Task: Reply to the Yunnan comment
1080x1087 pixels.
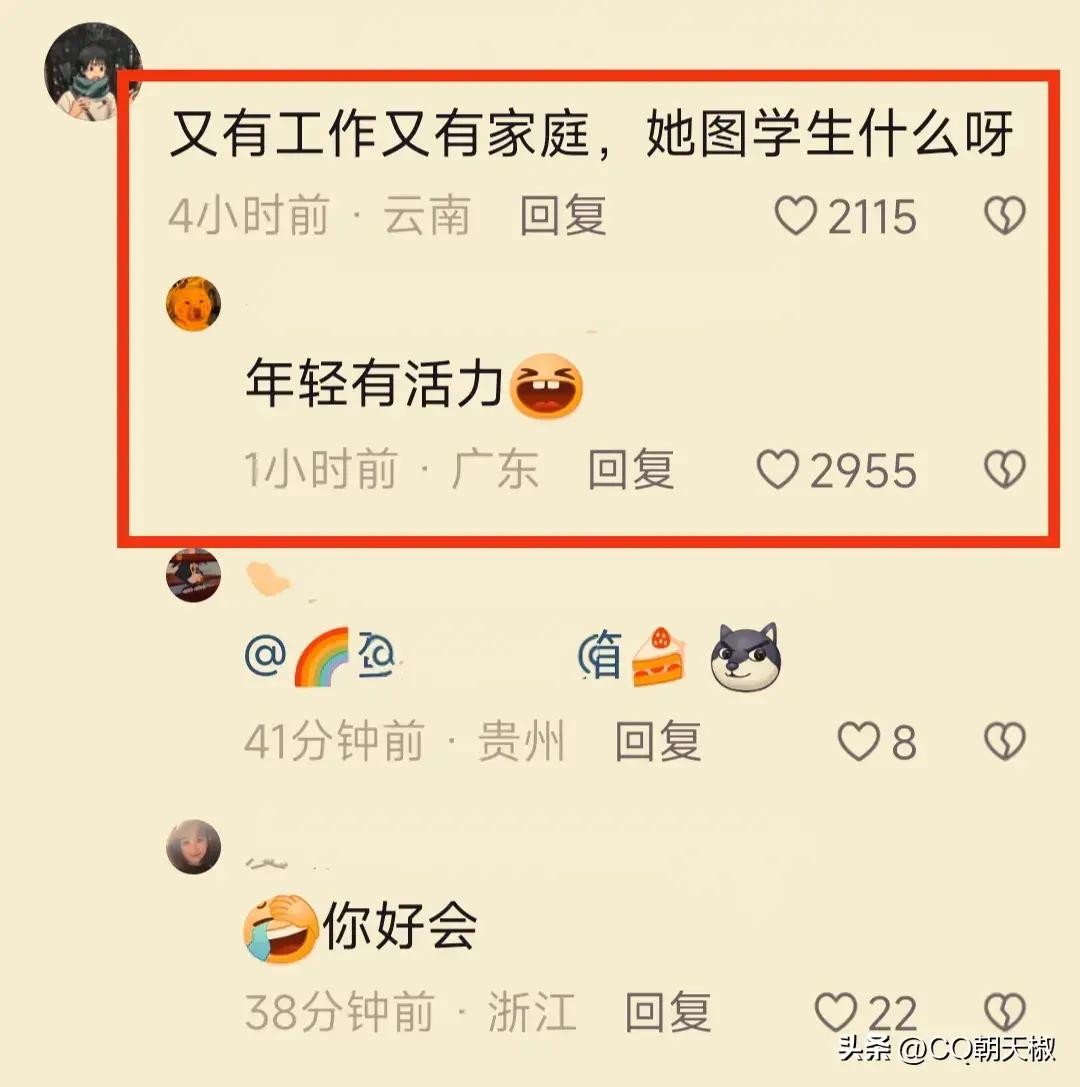Action: pyautogui.click(x=563, y=216)
